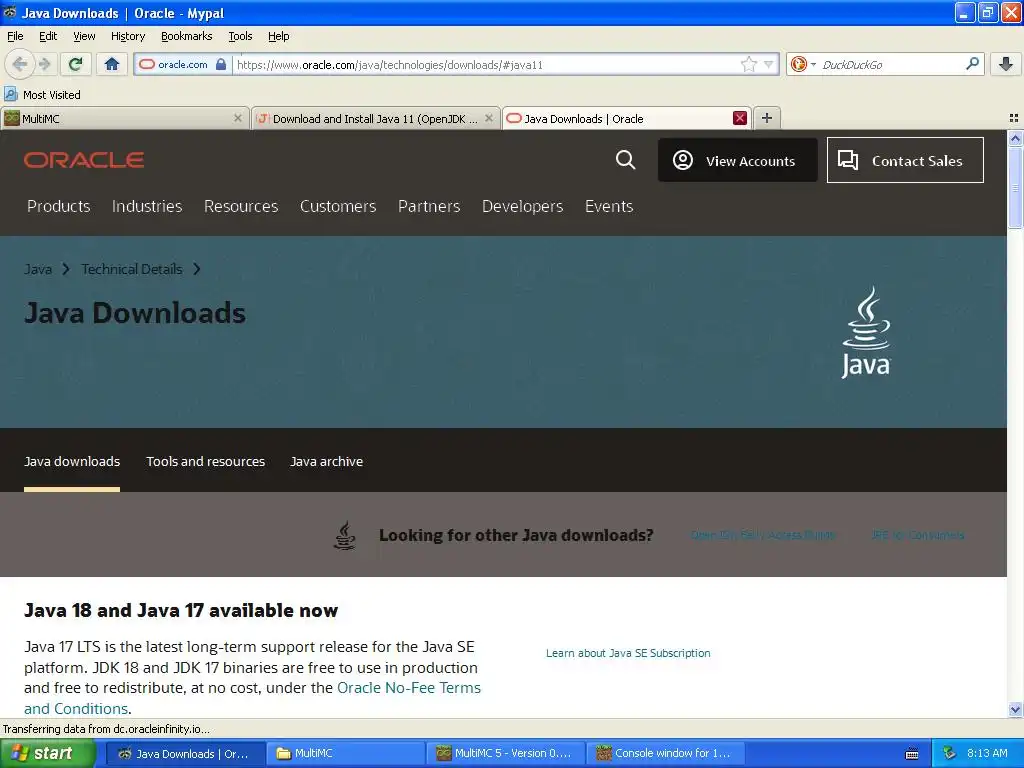1024x768 pixels.
Task: Switch to Console window taskbar item
Action: (665, 754)
